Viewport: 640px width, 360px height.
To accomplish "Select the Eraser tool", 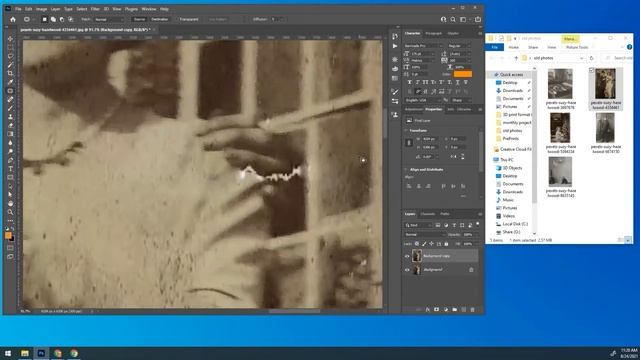I will click(x=10, y=125).
